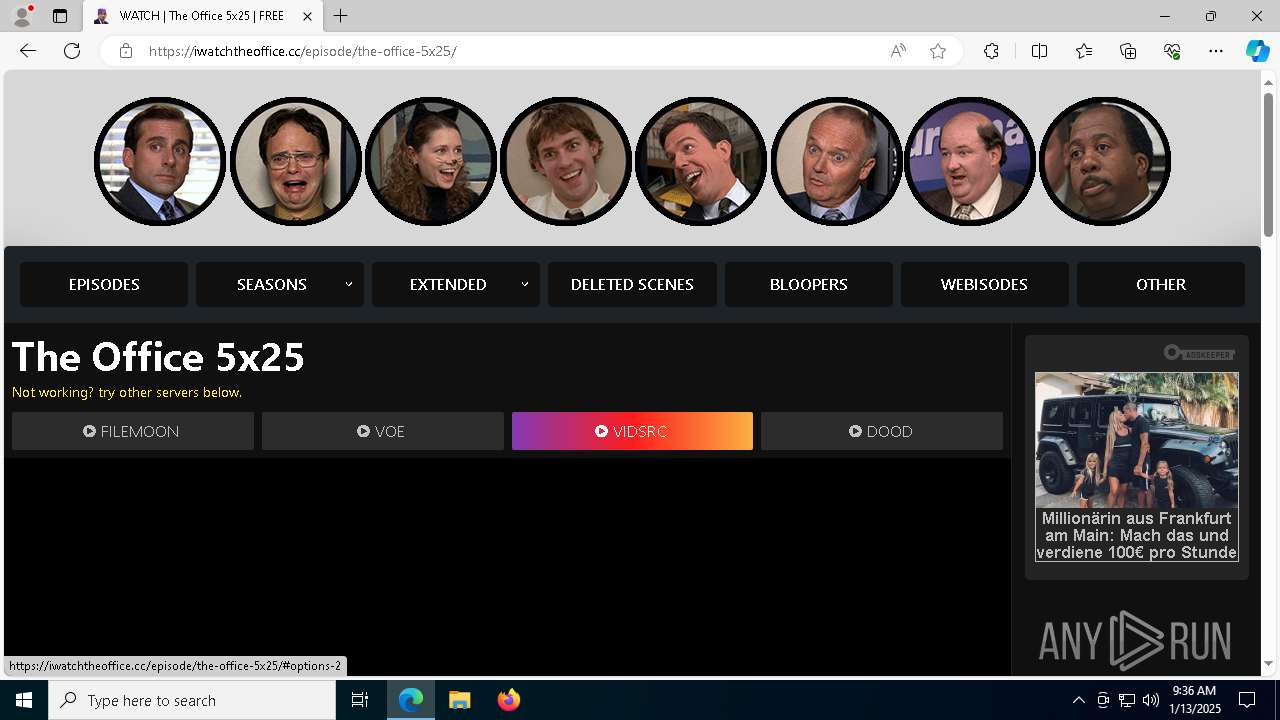Click the taskbar search box
1280x720 pixels.
point(192,700)
